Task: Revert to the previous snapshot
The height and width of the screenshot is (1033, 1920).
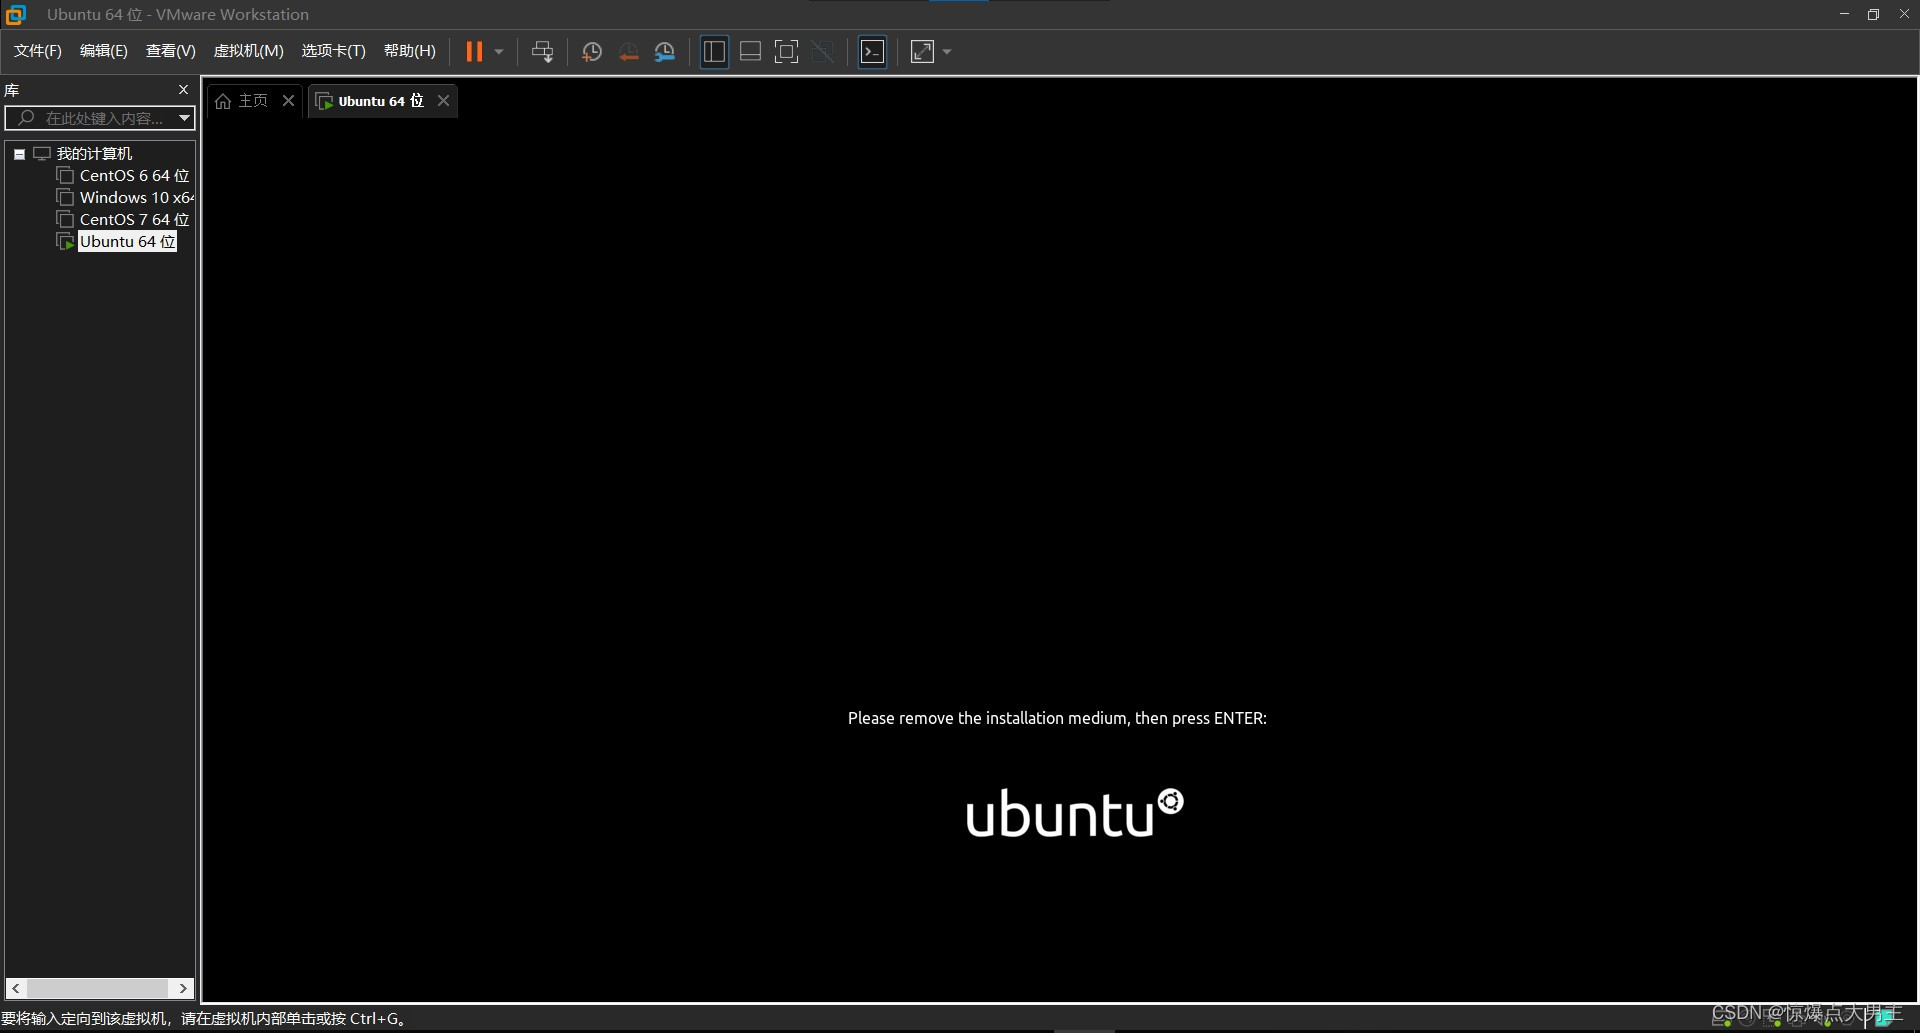Action: coord(628,52)
